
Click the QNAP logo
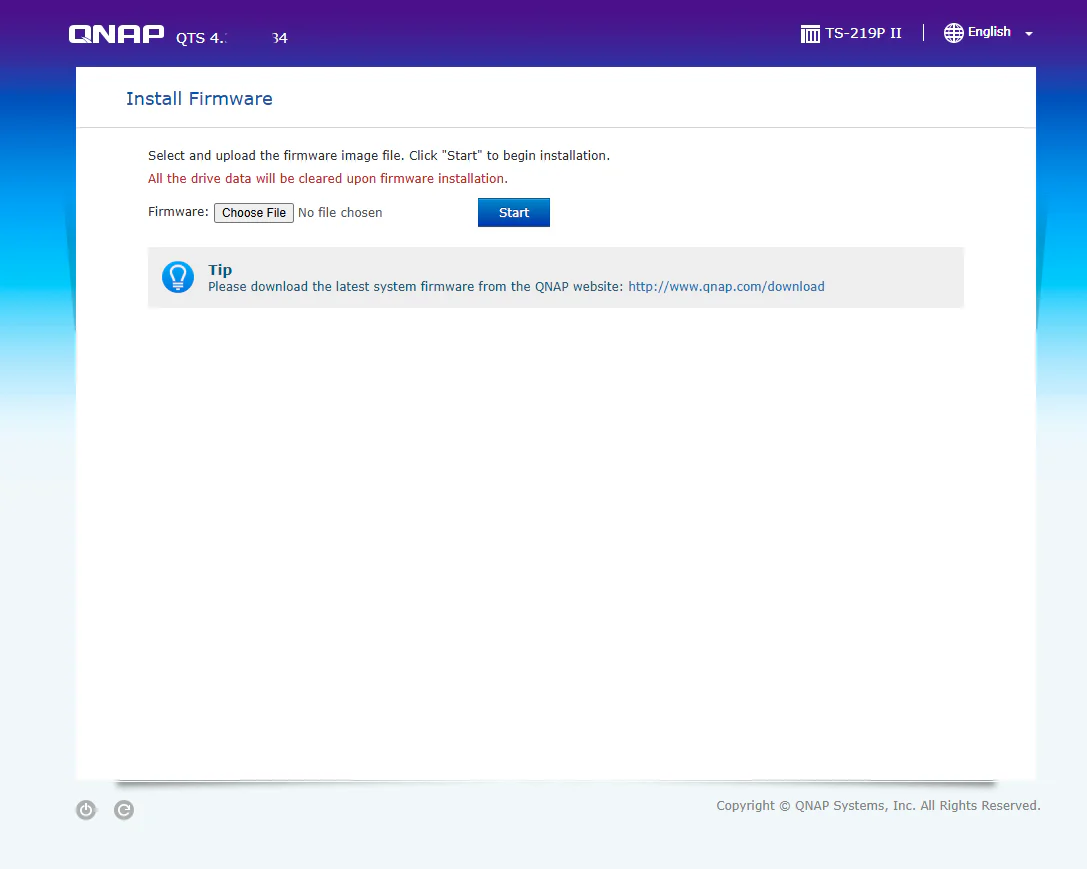[x=116, y=34]
